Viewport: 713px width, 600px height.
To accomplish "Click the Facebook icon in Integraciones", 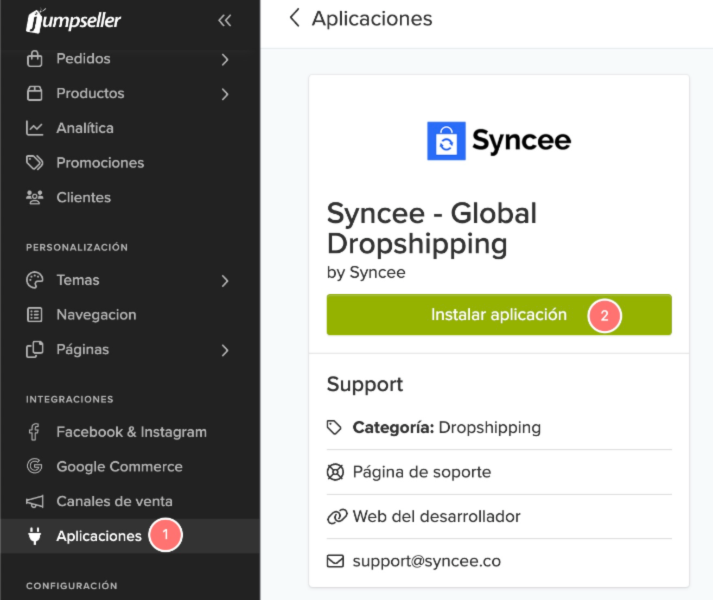I will (35, 432).
